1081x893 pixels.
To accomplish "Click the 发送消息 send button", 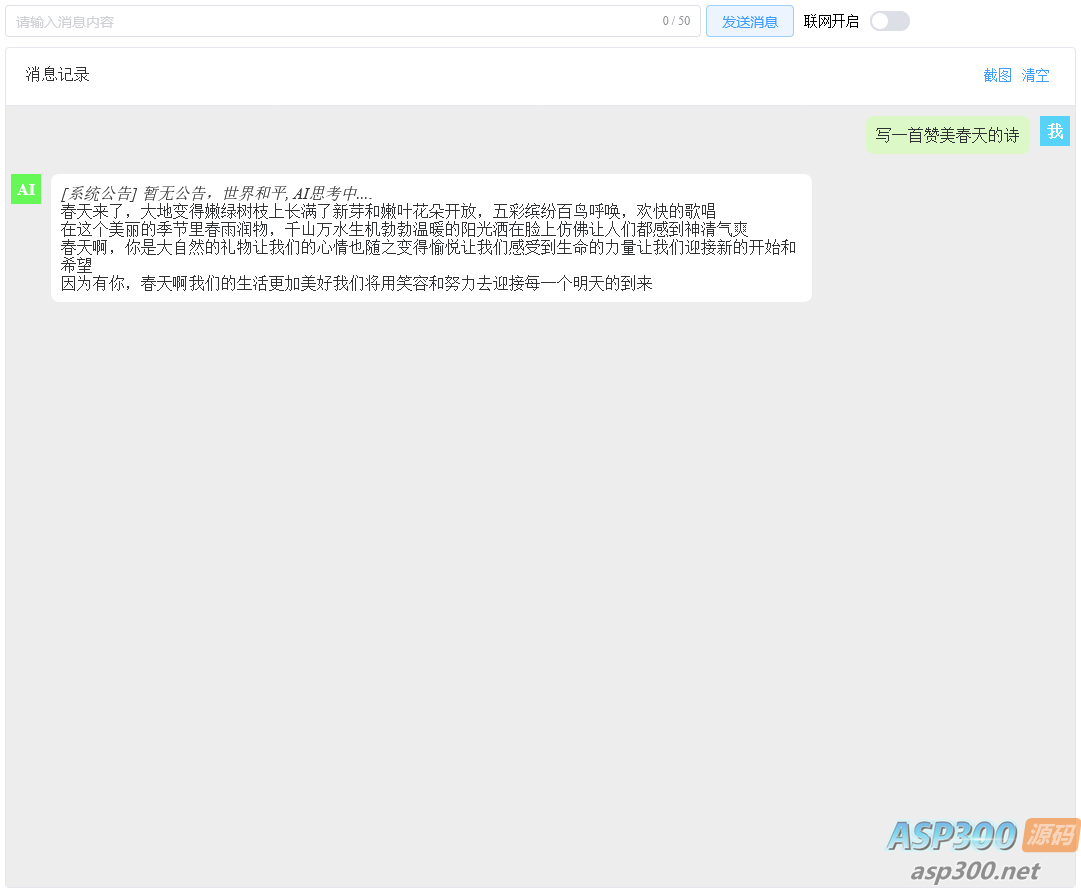I will (x=749, y=20).
